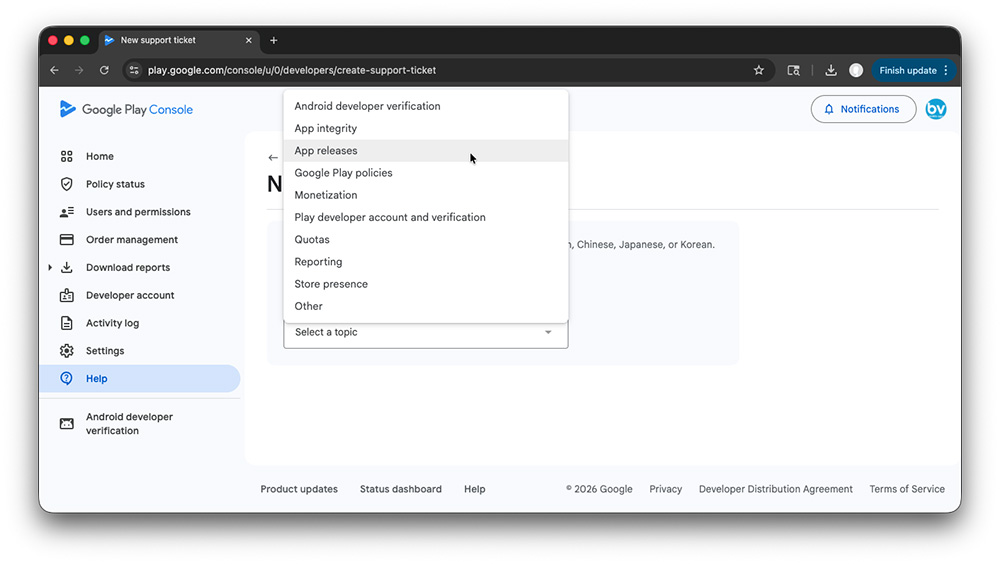Select Google Play policies topic
Viewport: 1000px width, 564px height.
pos(425,173)
